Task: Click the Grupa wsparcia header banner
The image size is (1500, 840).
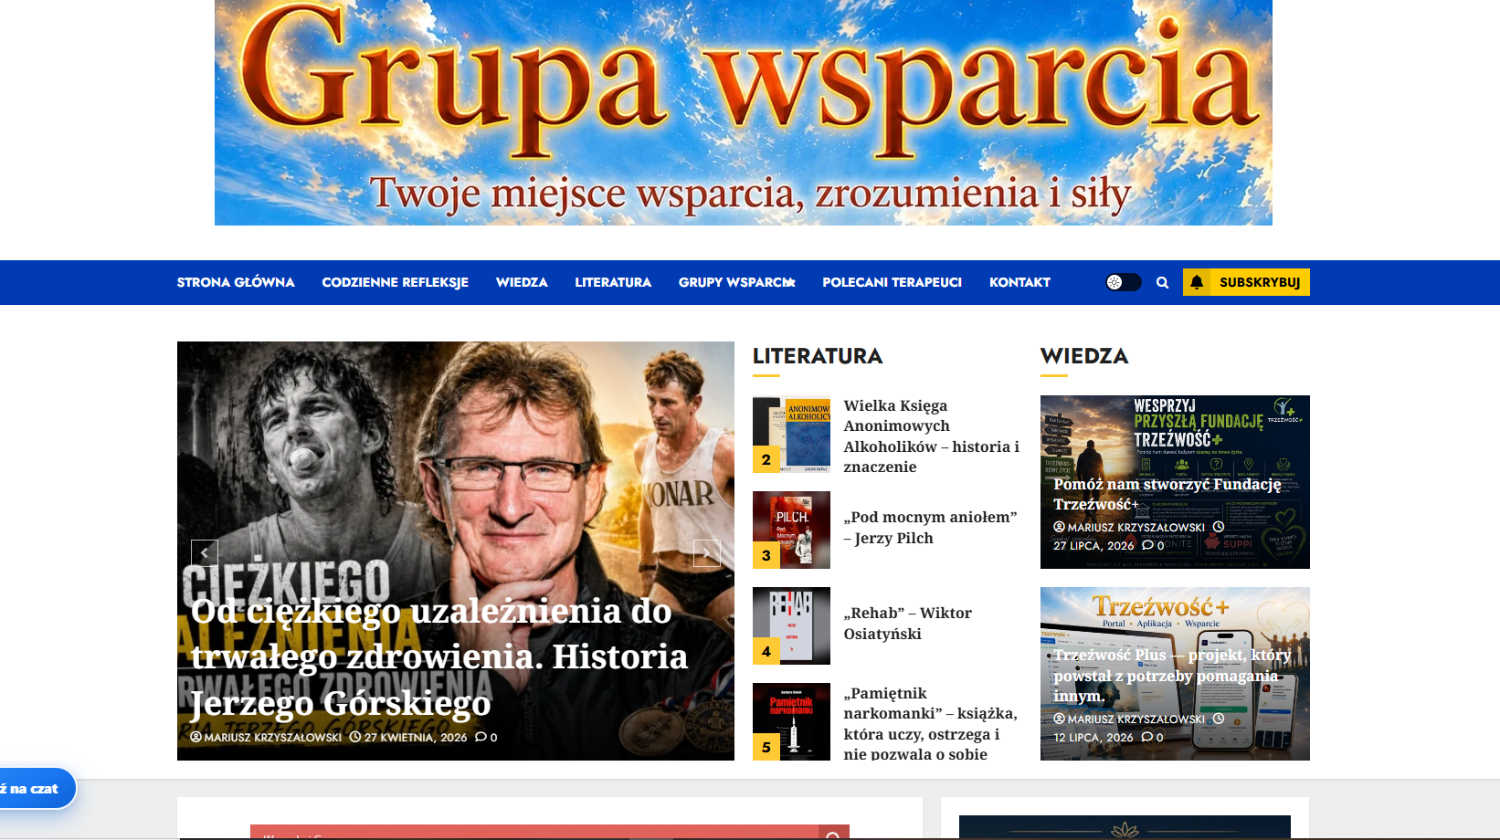Action: point(743,112)
